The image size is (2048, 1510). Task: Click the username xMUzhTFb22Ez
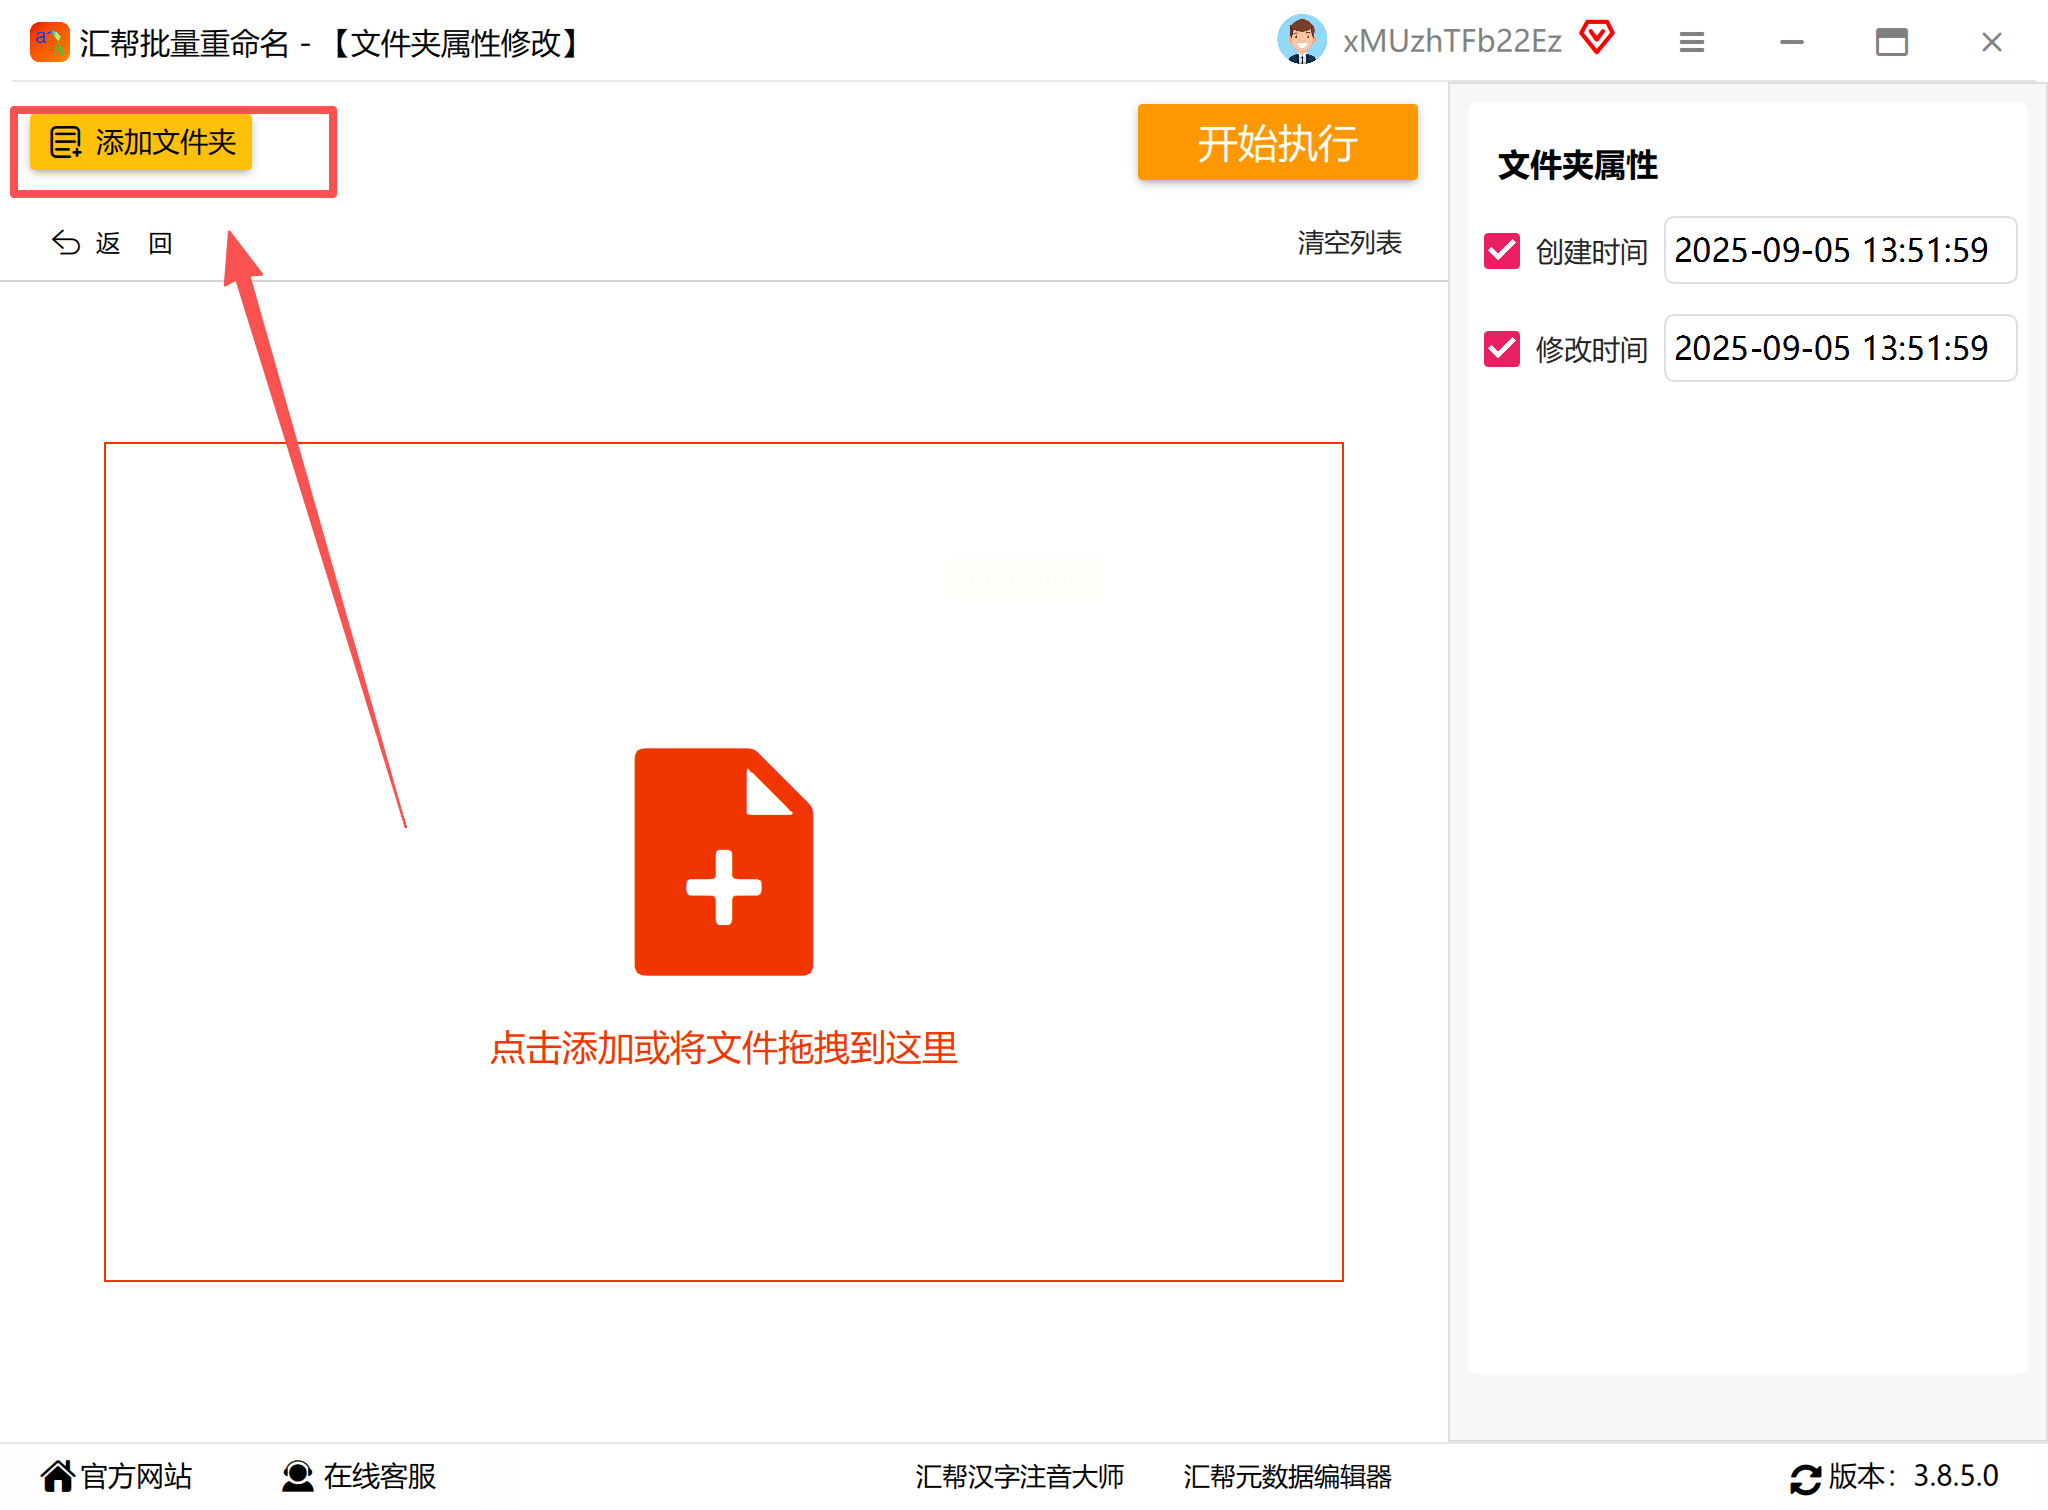click(x=1451, y=41)
